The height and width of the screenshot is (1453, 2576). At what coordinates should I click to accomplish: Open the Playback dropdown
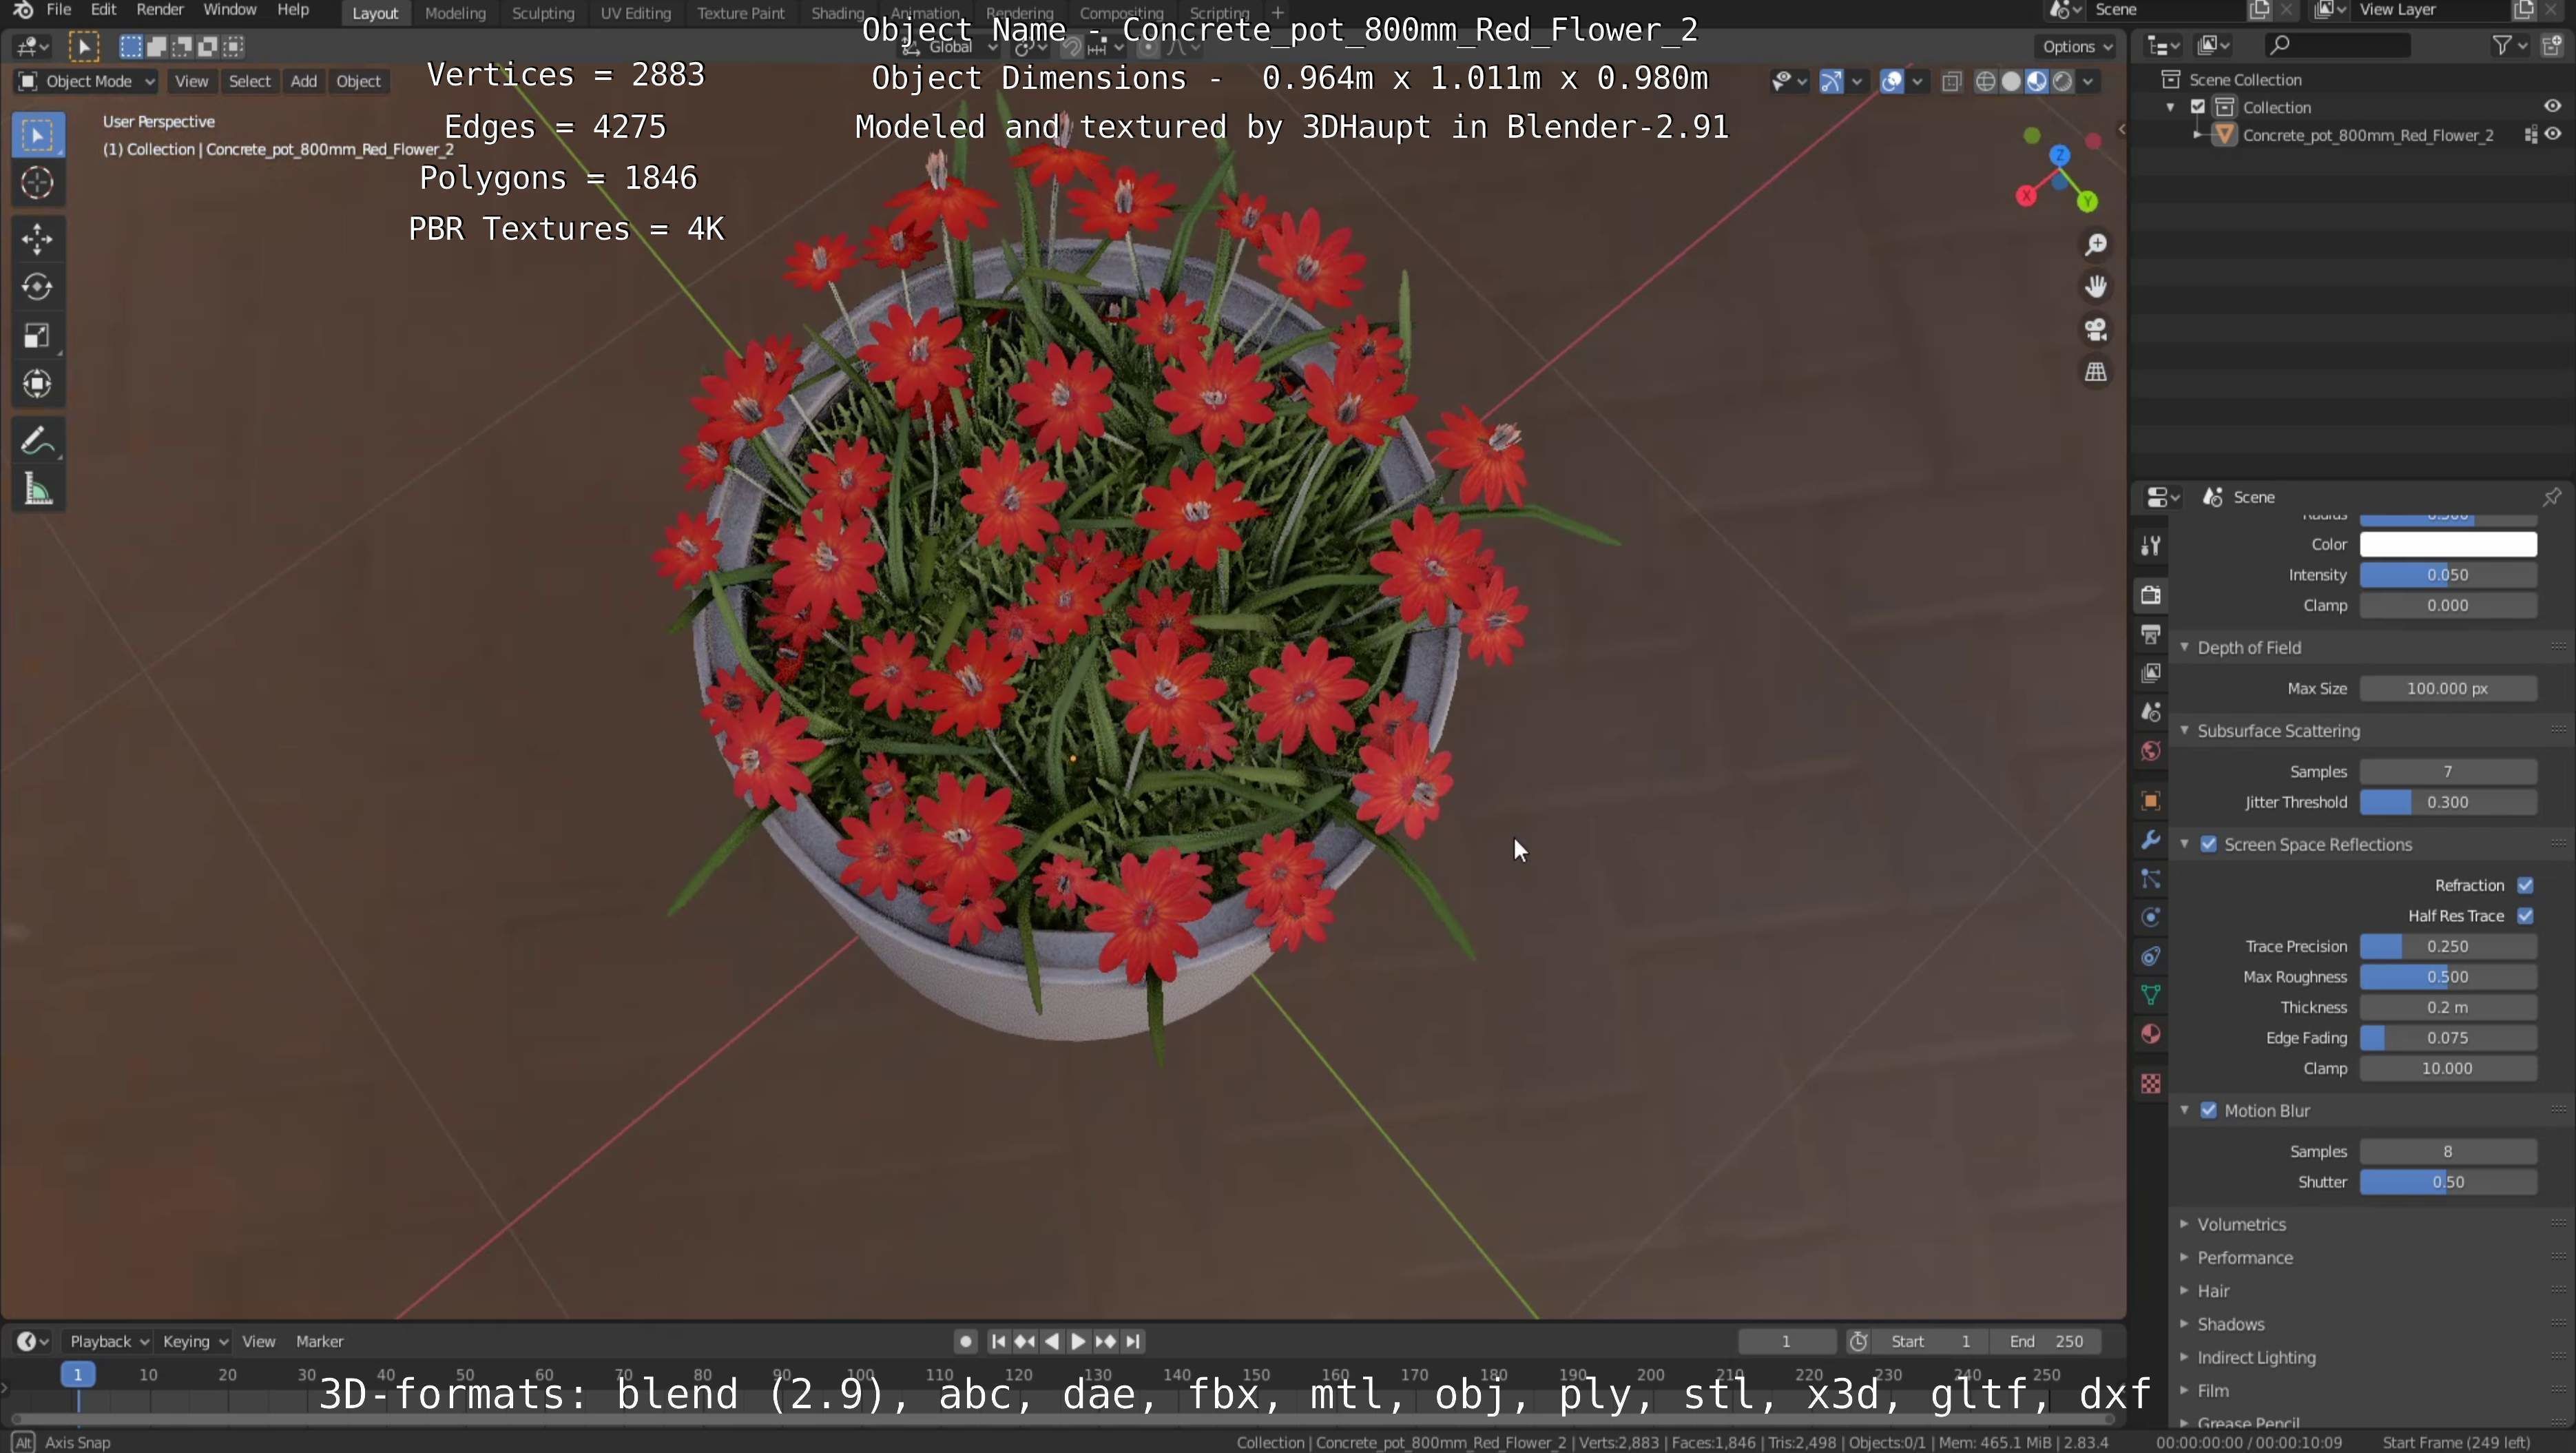[108, 1342]
